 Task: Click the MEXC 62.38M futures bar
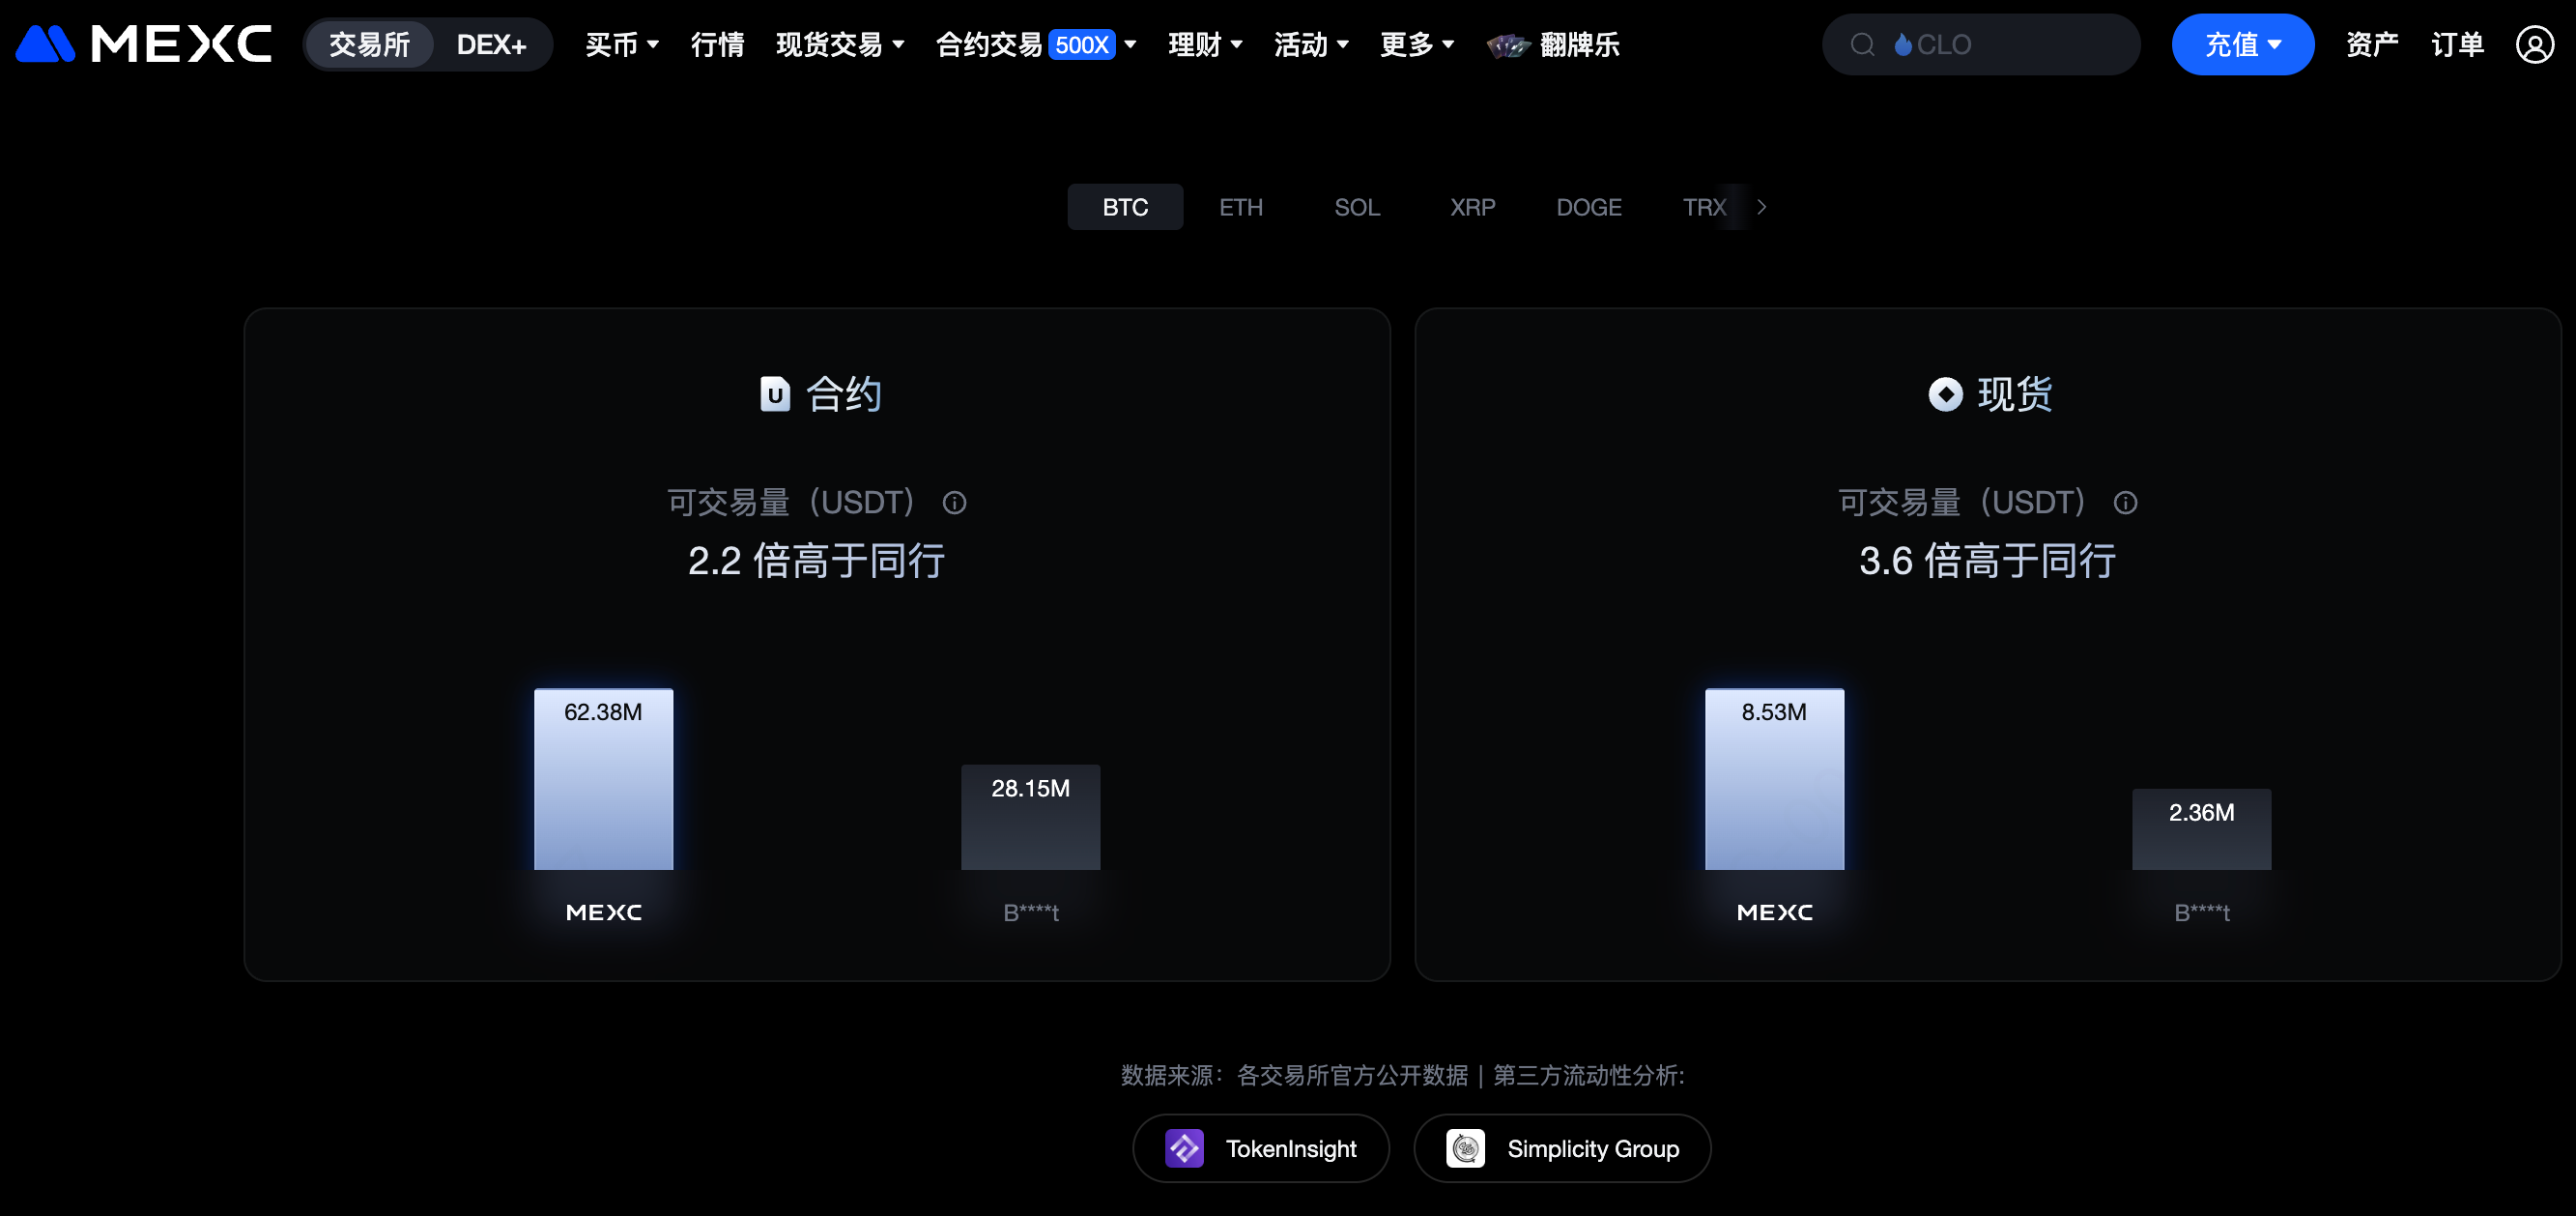(x=603, y=779)
